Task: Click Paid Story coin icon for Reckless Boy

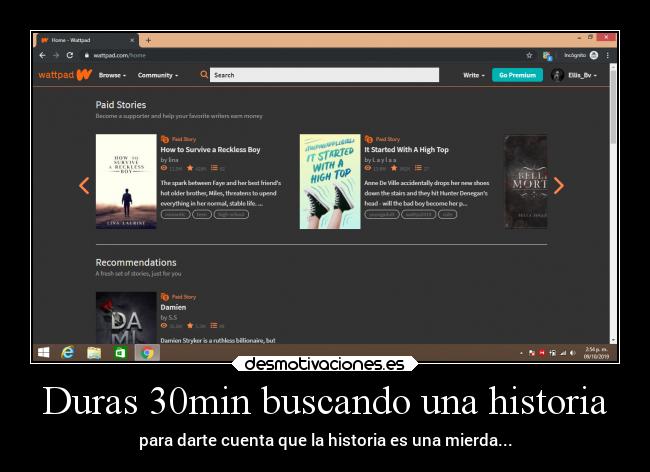Action: pos(165,139)
